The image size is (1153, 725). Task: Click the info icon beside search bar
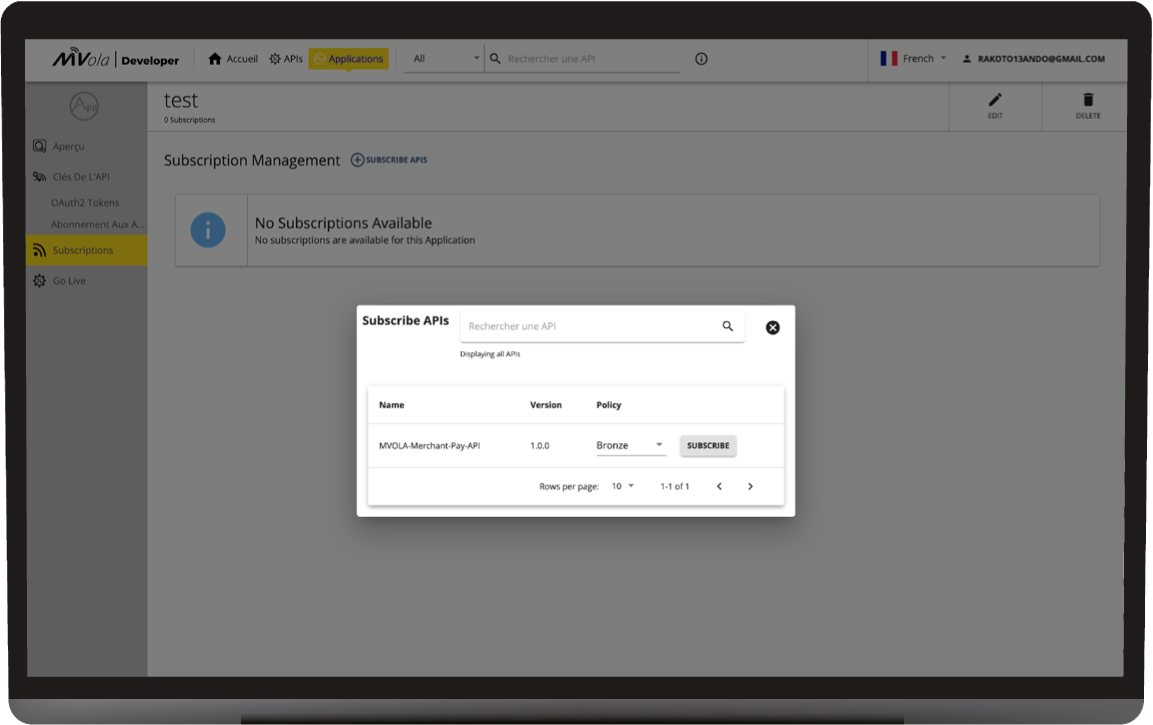pyautogui.click(x=701, y=59)
